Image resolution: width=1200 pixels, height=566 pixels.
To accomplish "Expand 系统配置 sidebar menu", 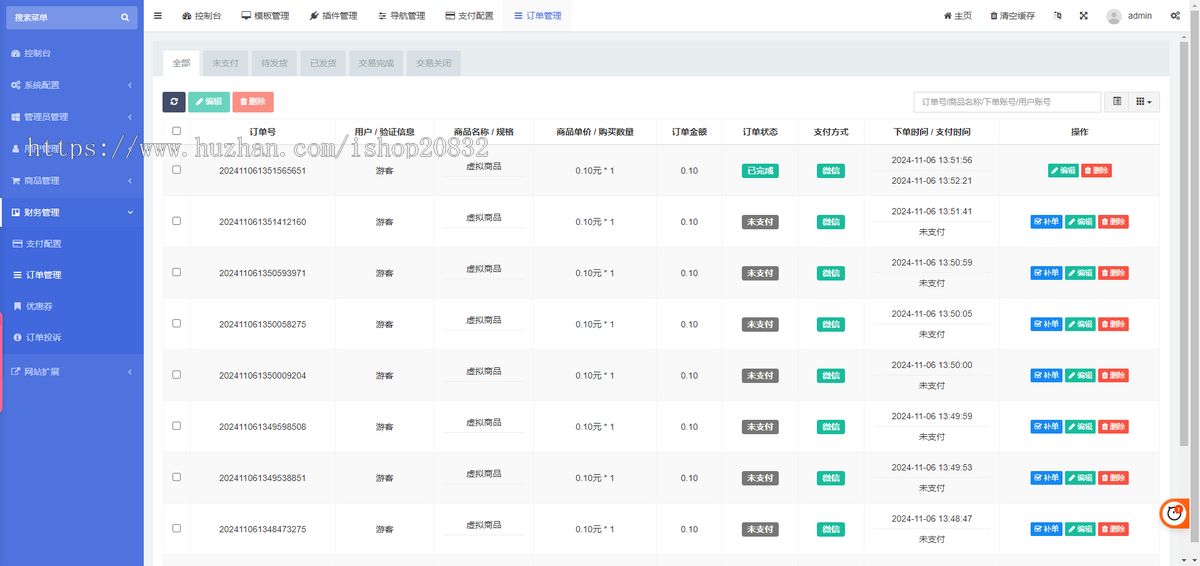I will (70, 85).
